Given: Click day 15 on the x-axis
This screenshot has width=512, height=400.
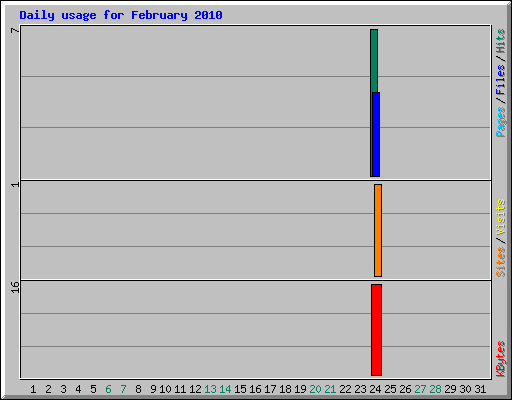Looking at the screenshot, I should (x=240, y=389).
